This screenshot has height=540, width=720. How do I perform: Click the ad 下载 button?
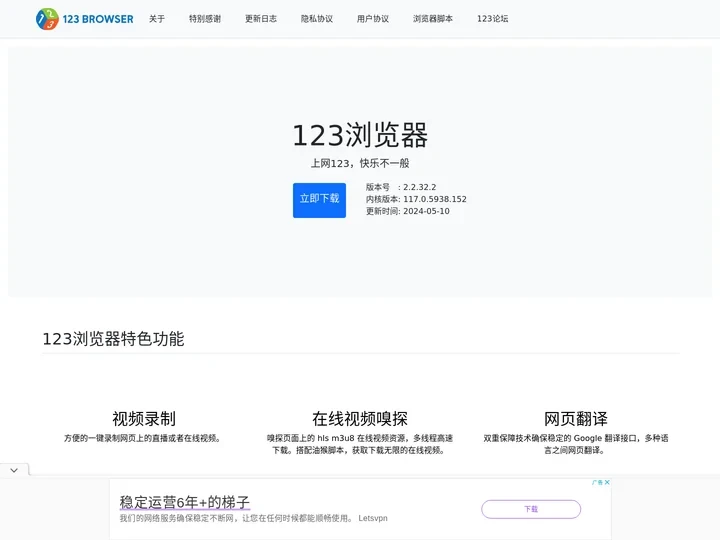[x=531, y=509]
